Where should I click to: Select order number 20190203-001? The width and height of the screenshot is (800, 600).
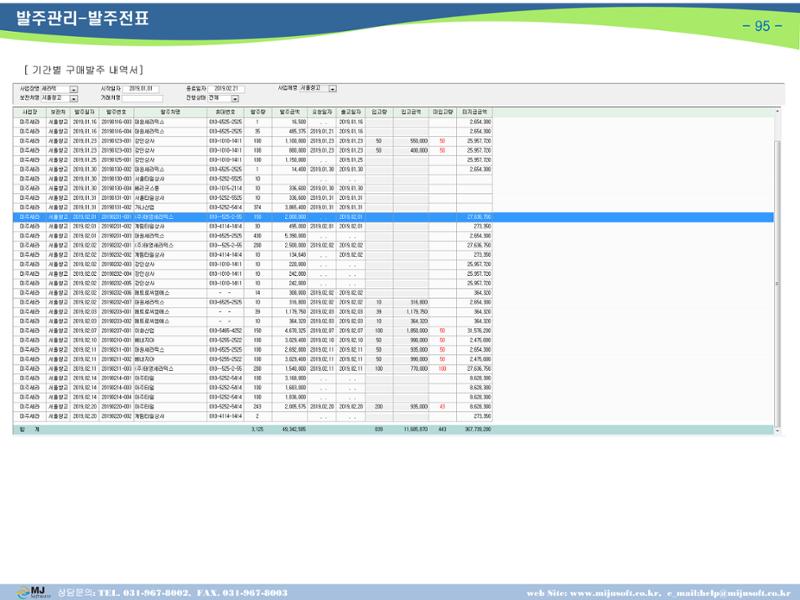pyautogui.click(x=116, y=312)
